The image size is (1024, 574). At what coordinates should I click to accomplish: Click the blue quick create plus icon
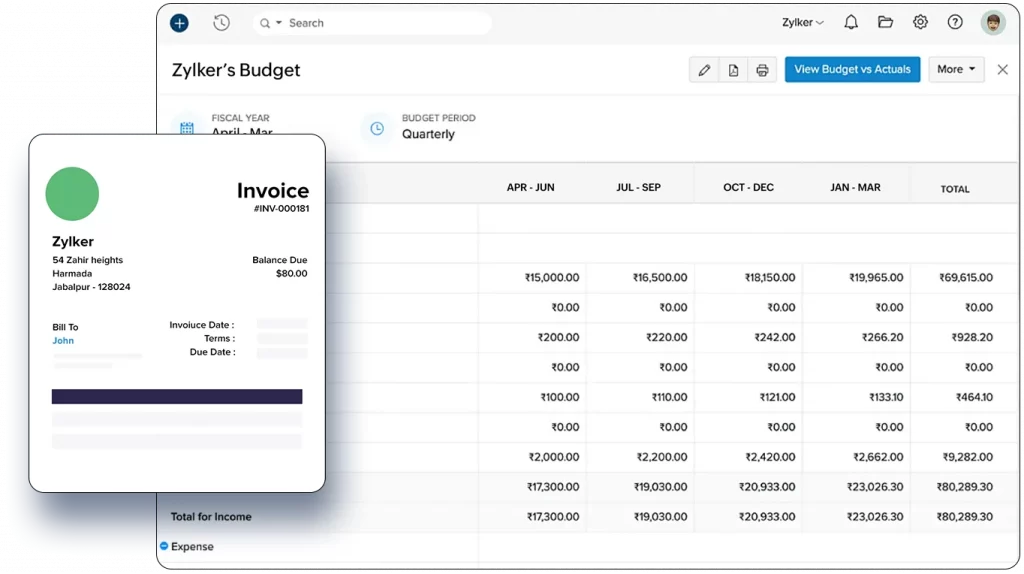[x=179, y=23]
